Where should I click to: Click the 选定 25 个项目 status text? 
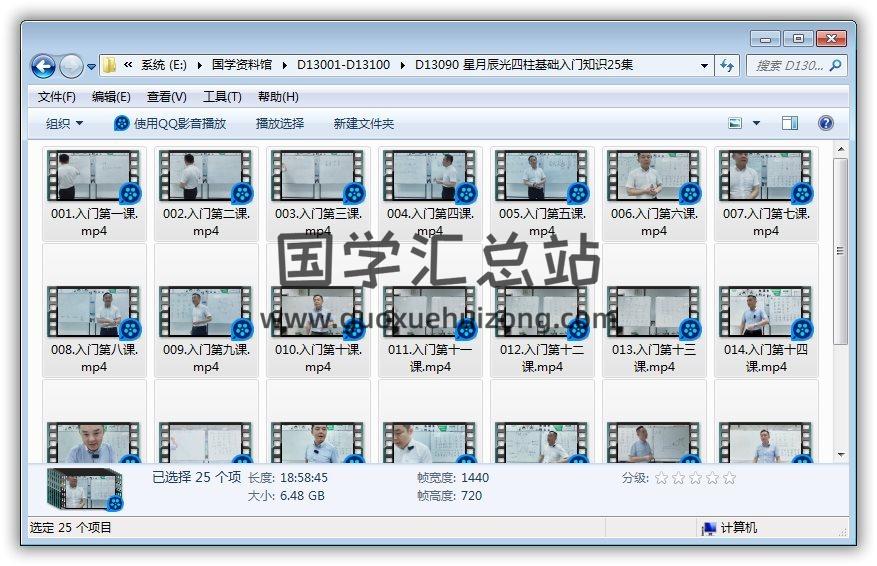(70, 527)
